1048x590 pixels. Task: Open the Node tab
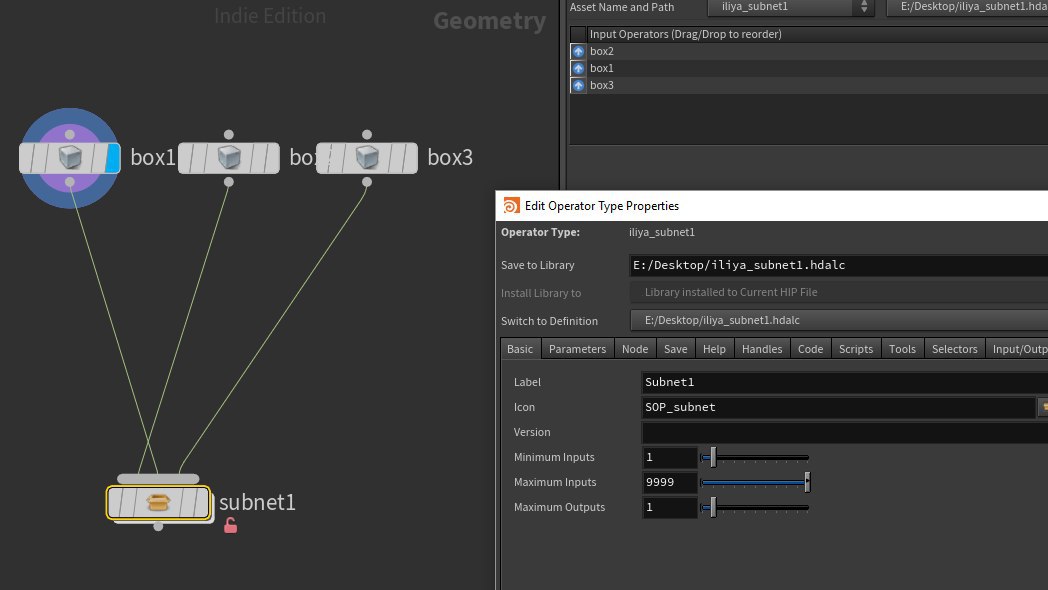click(635, 349)
